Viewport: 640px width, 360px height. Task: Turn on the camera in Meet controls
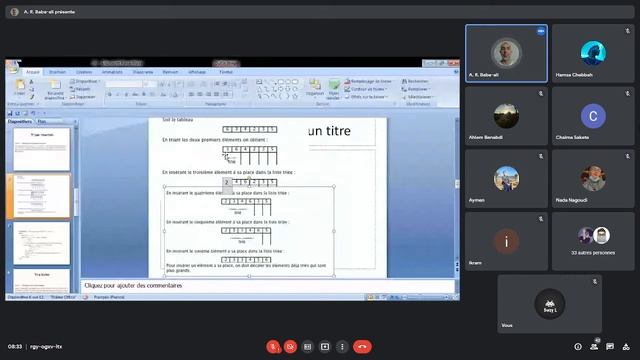290,347
